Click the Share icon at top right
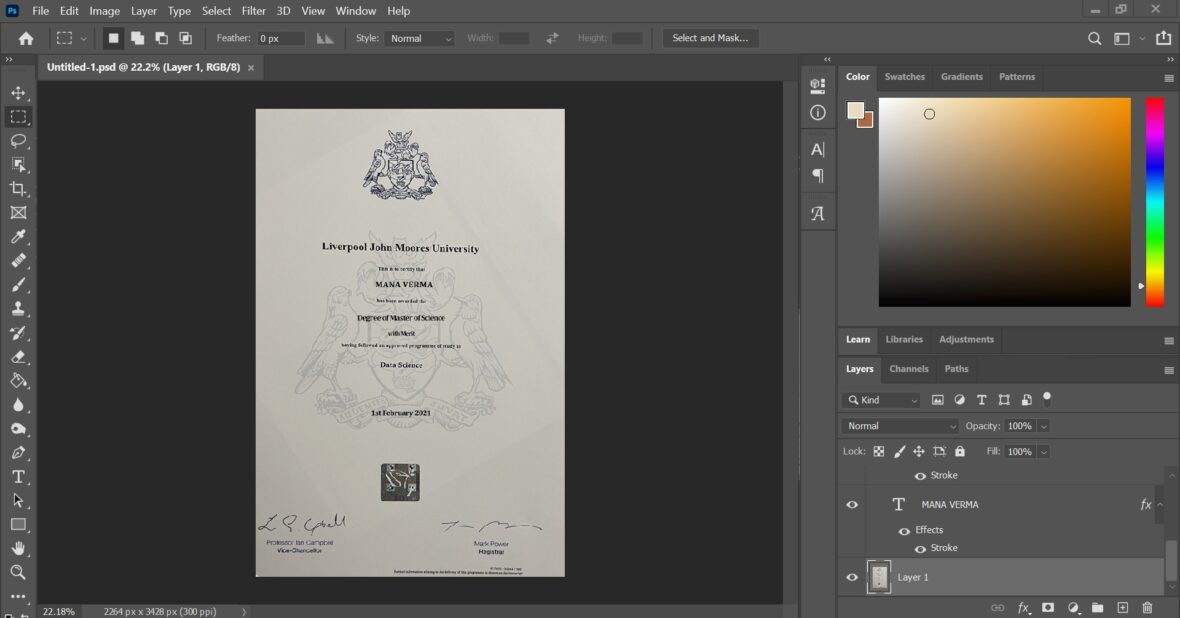The width and height of the screenshot is (1180, 618). (x=1163, y=38)
